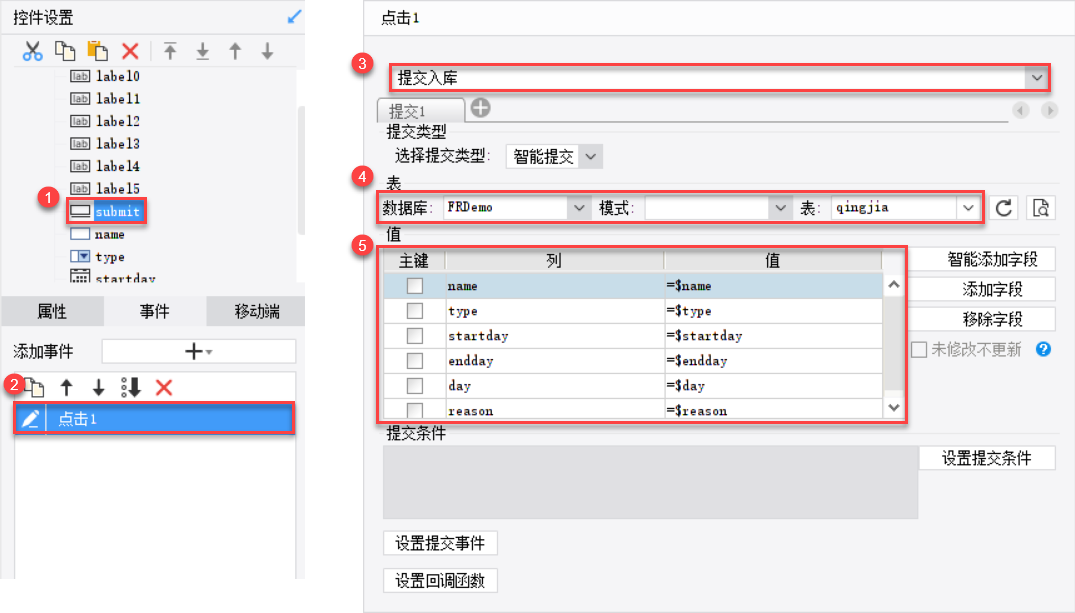Toggle primary key checkbox for day row
The width and height of the screenshot is (1075, 613).
[x=415, y=385]
